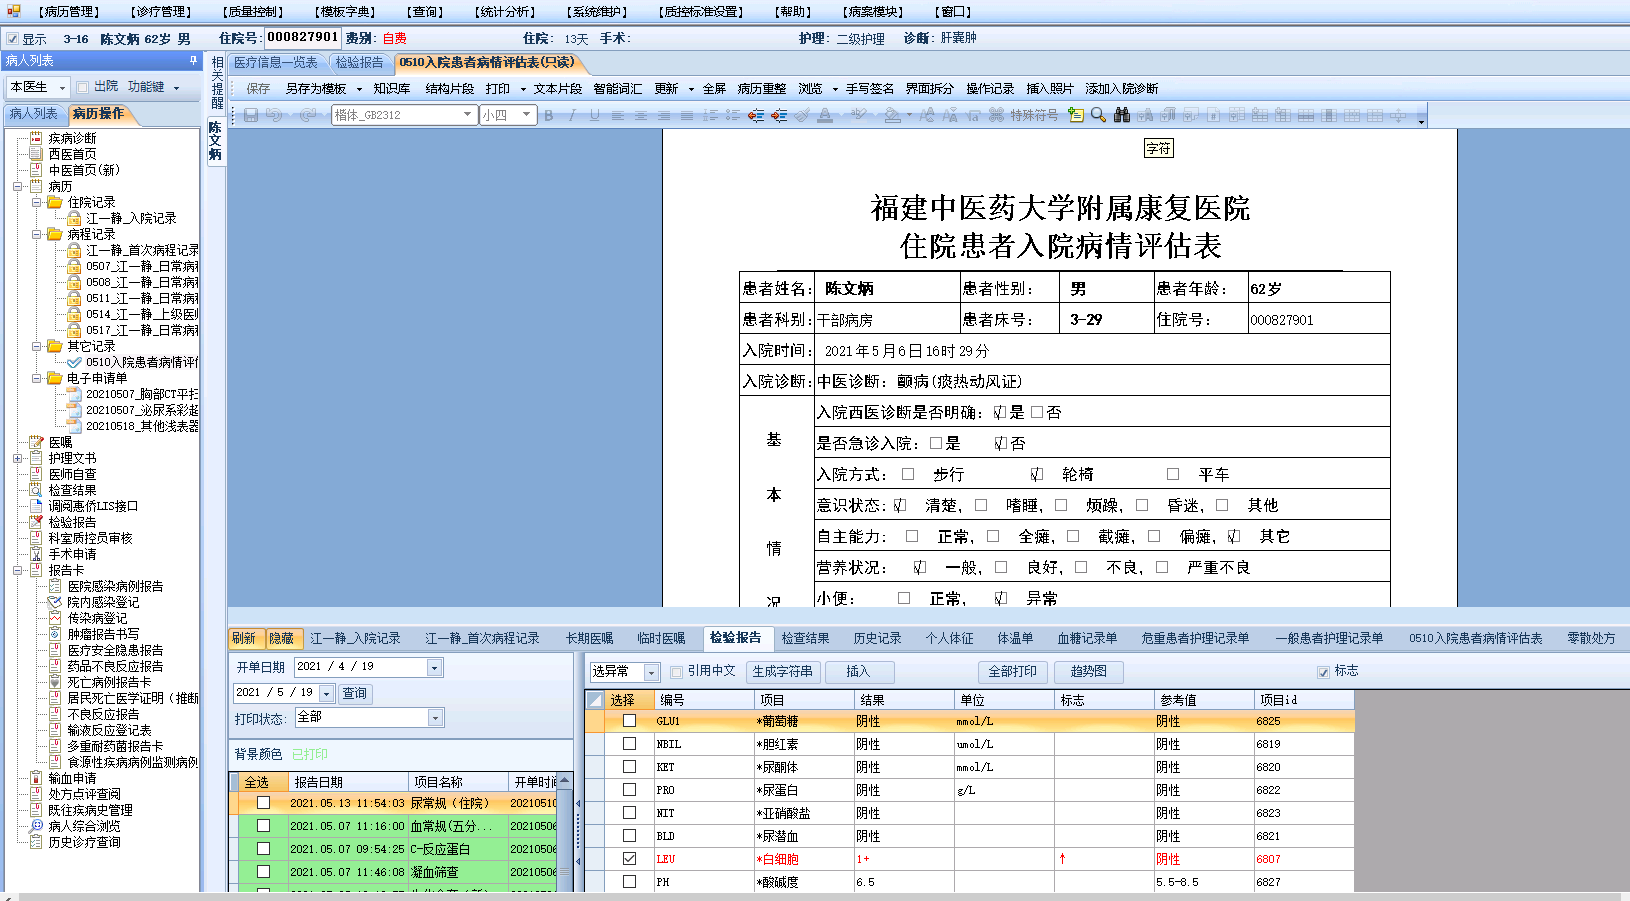
Task: Click the 医嘱 notepad icon in tree
Action: [x=37, y=442]
